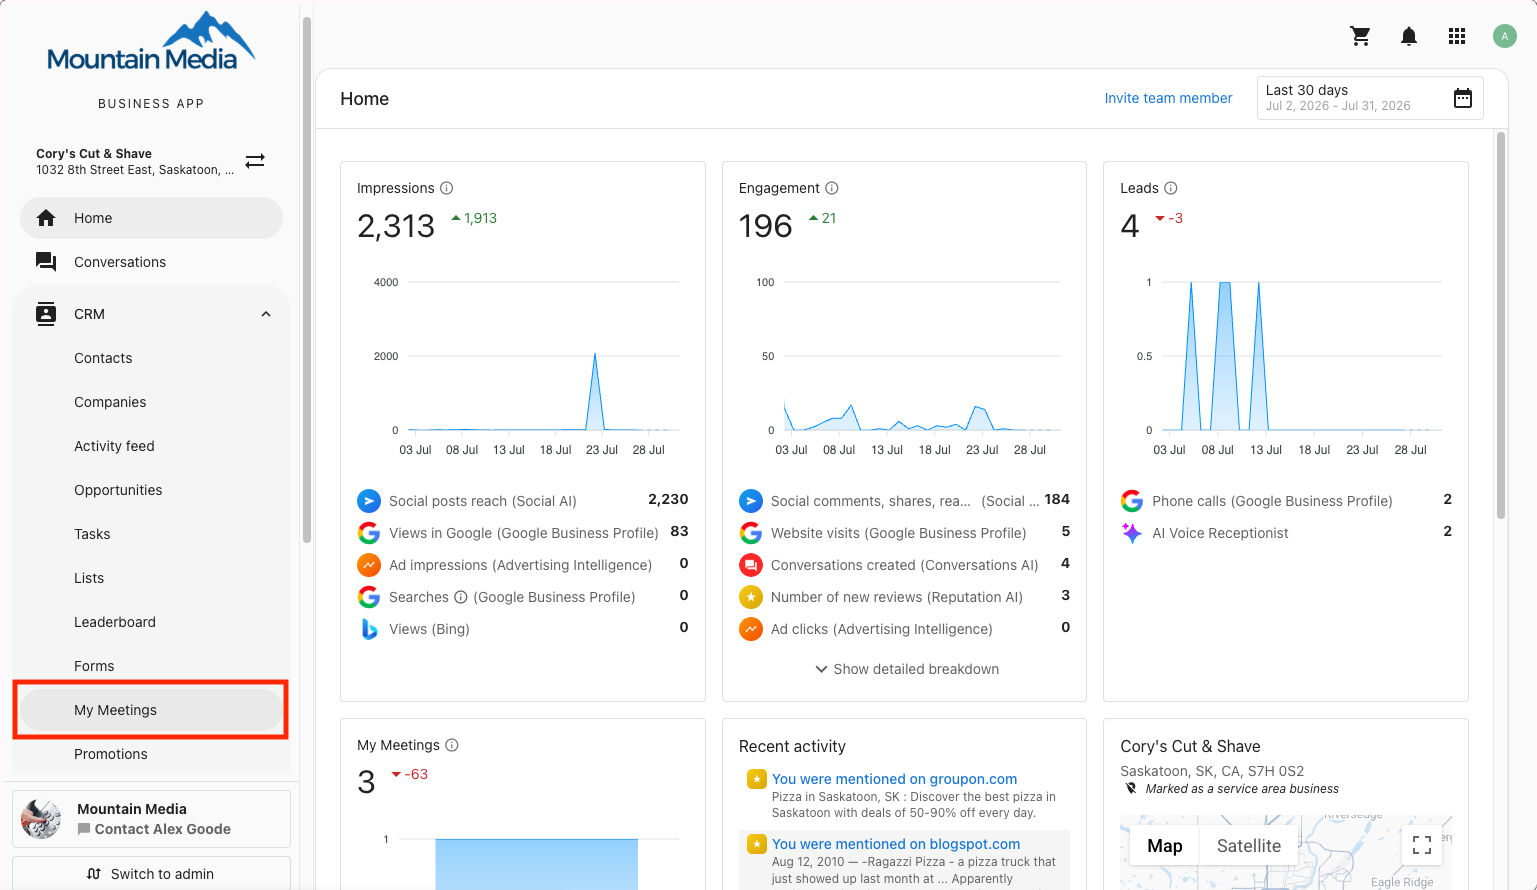Switch the map to Satellite view

point(1248,845)
